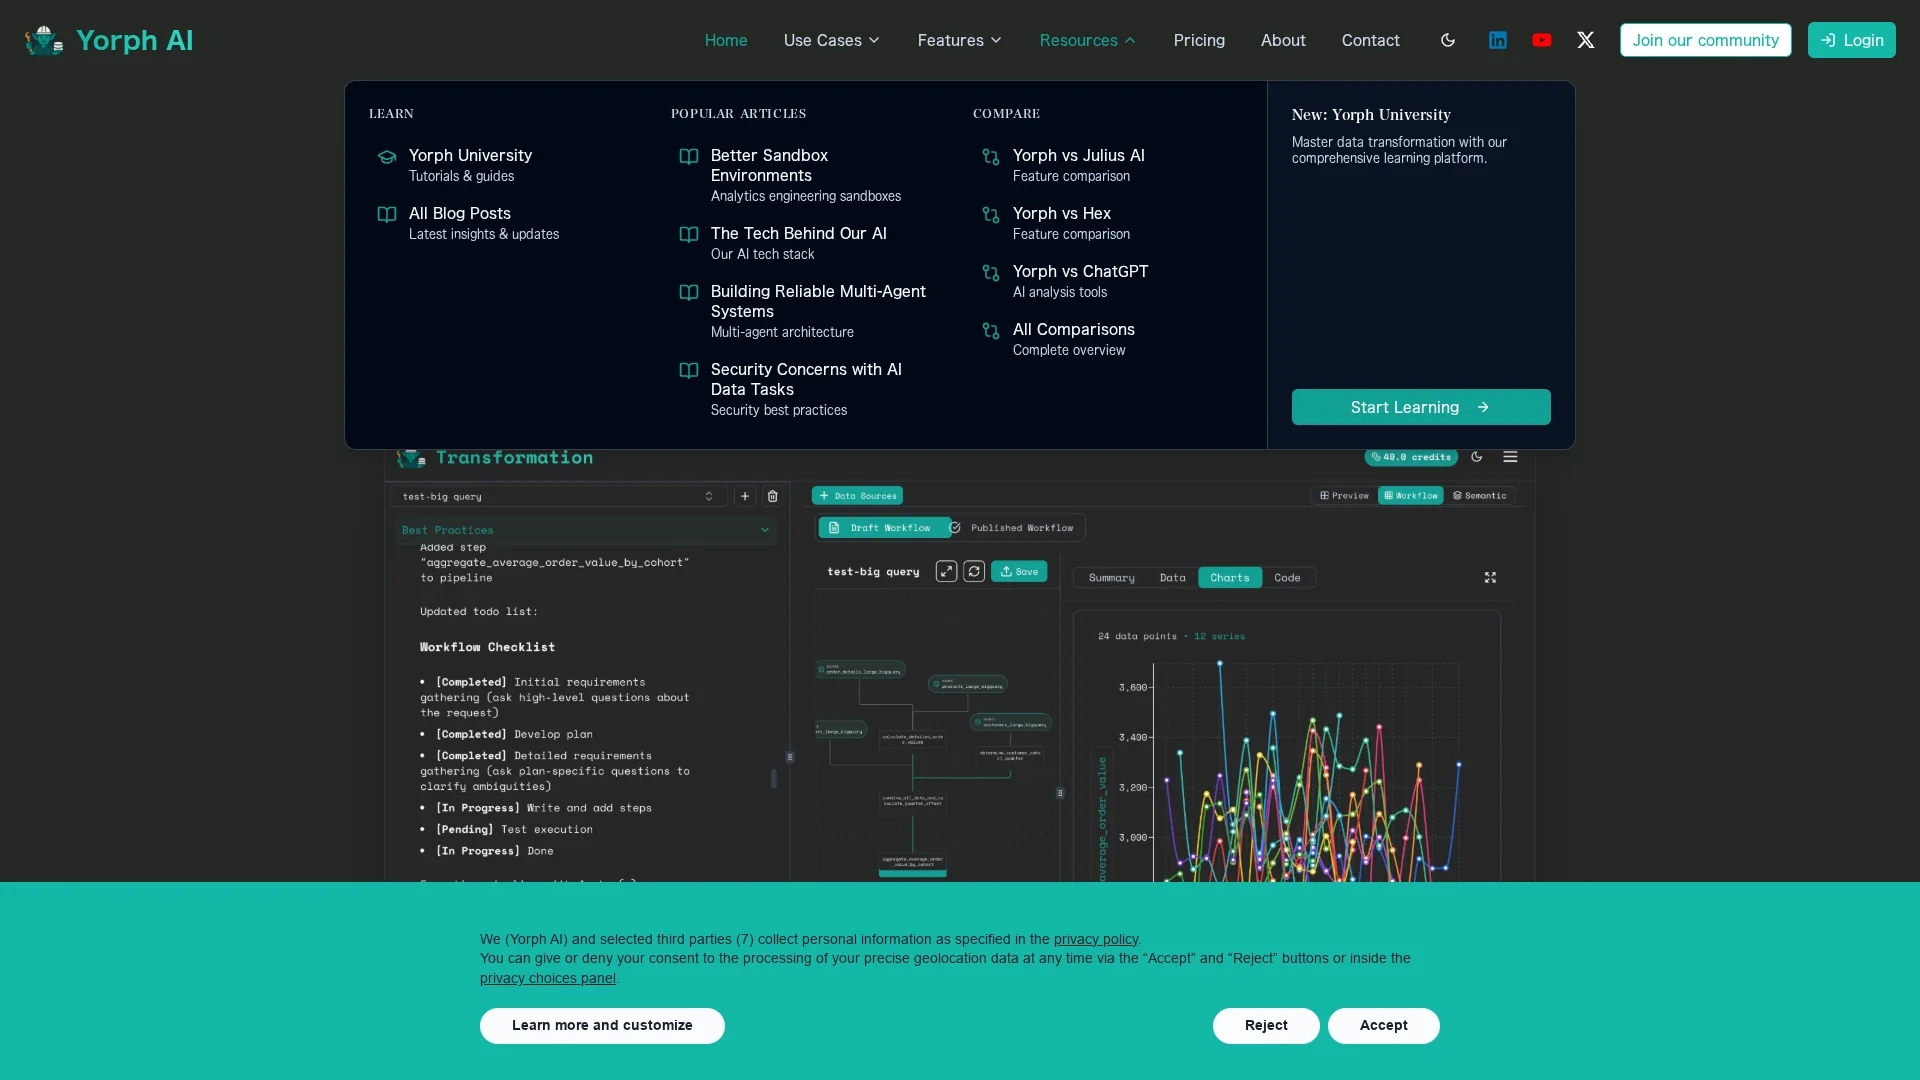This screenshot has height=1080, width=1920.
Task: Open privacy choices panel link
Action: click(x=548, y=978)
